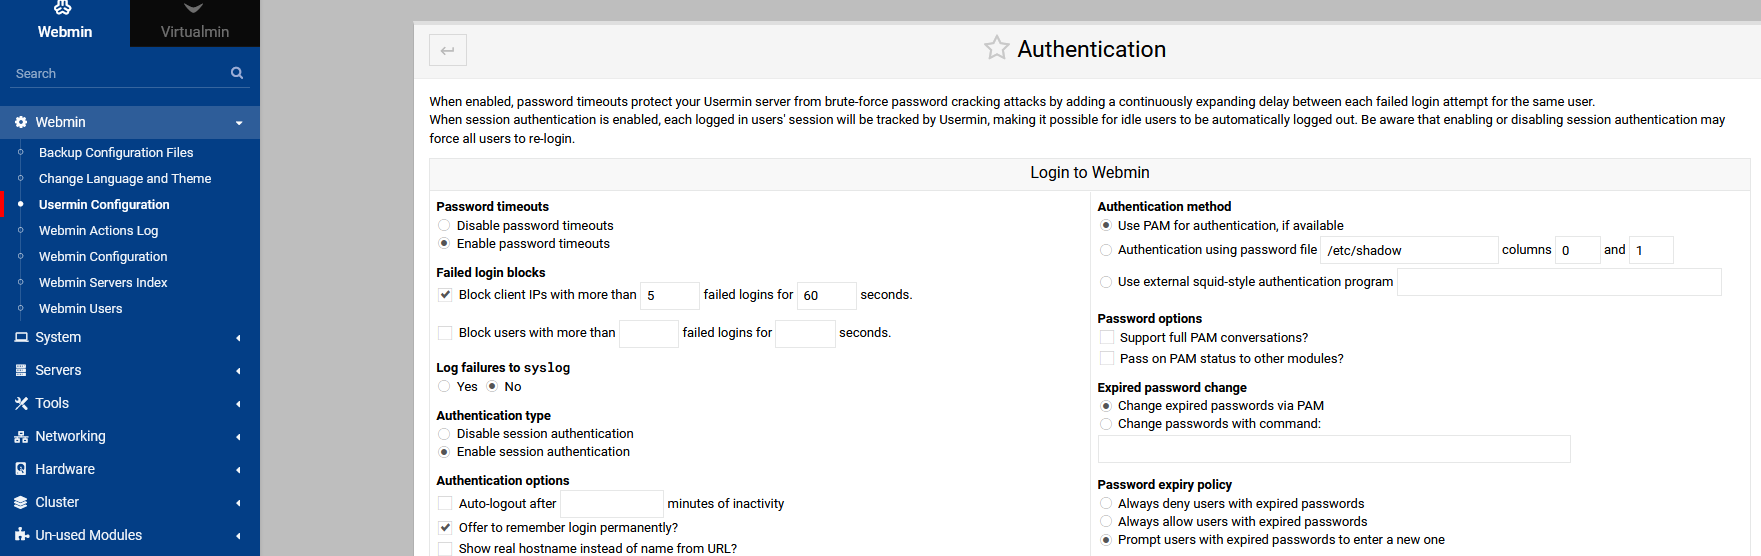
Task: Toggle the favorite star next to Authentication
Action: pyautogui.click(x=996, y=48)
